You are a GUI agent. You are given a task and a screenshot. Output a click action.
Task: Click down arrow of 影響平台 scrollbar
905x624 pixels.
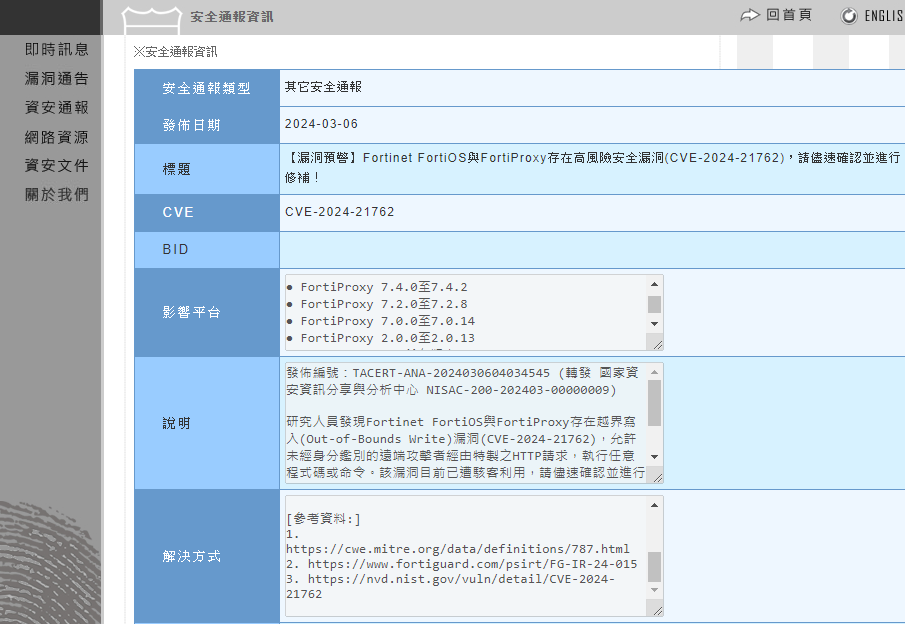pos(654,324)
